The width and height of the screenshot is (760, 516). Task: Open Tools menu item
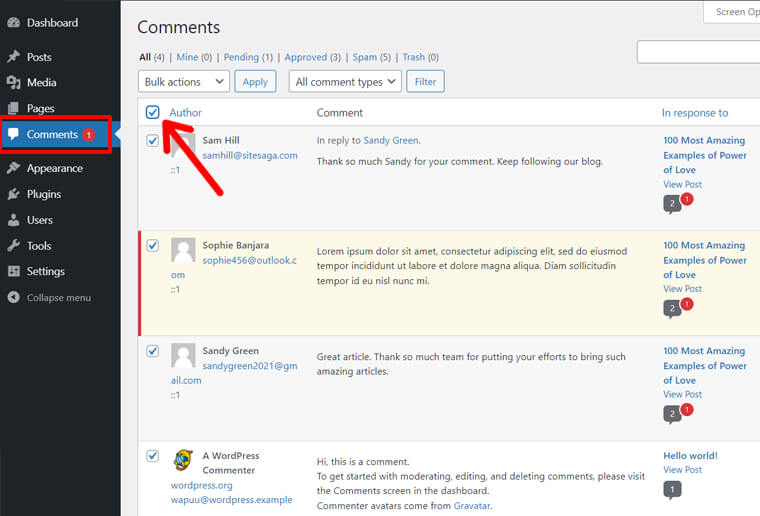pos(39,246)
